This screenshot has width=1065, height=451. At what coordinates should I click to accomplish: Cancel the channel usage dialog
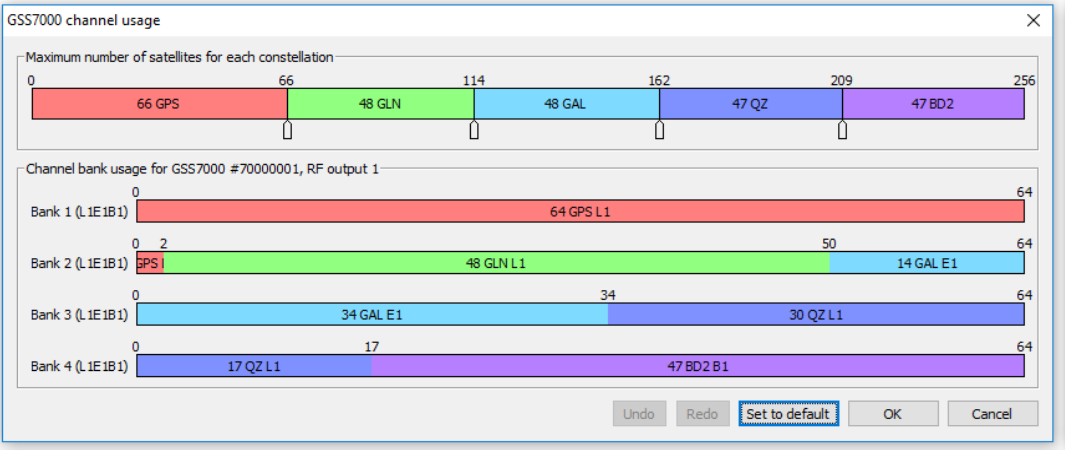[x=992, y=414]
